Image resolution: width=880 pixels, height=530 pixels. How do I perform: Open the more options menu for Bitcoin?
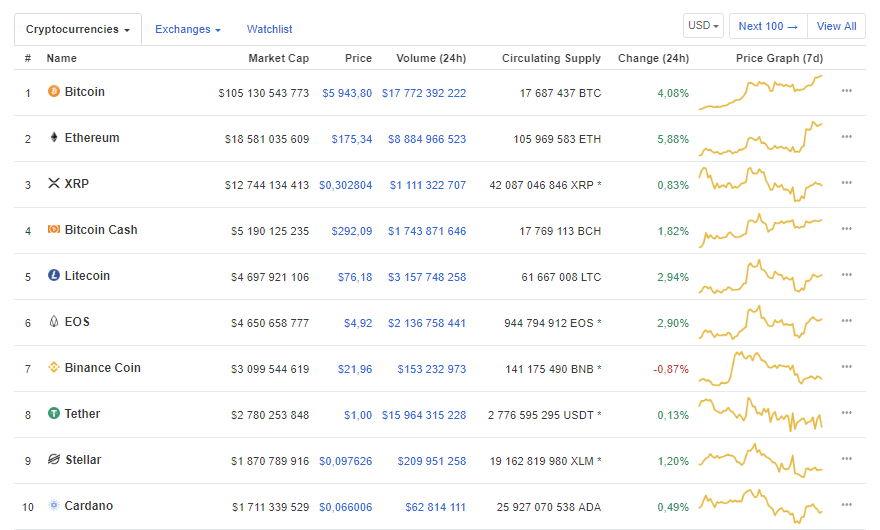pyautogui.click(x=847, y=90)
